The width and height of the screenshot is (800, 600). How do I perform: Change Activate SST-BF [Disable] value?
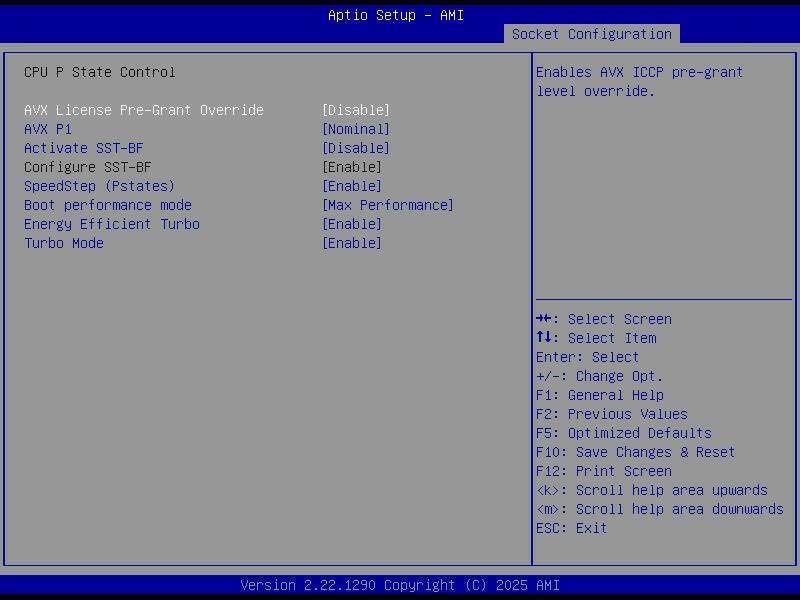(356, 148)
